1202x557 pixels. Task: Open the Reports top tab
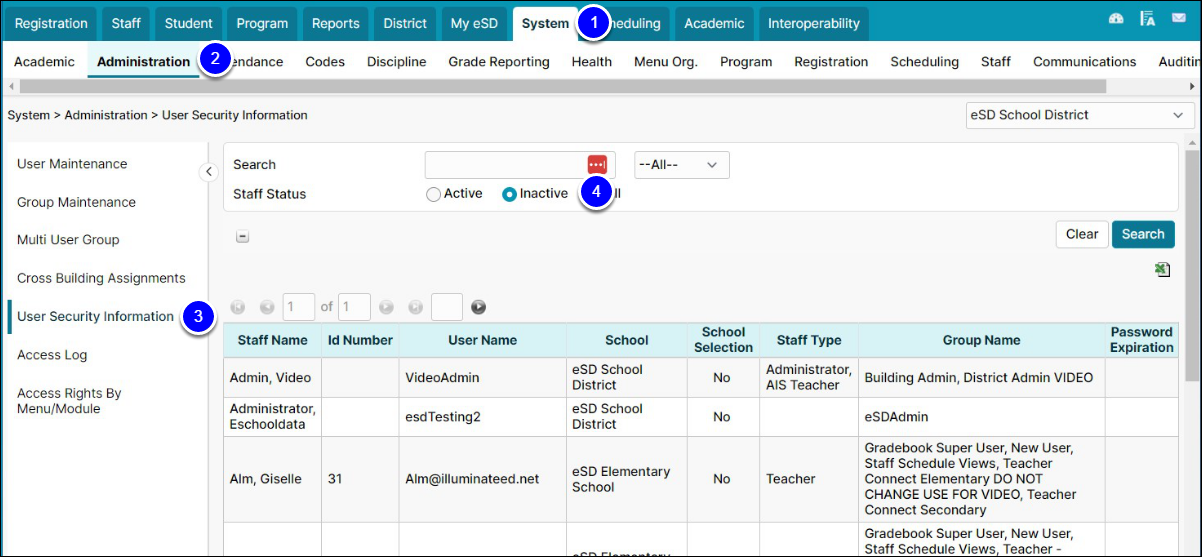tap(336, 23)
